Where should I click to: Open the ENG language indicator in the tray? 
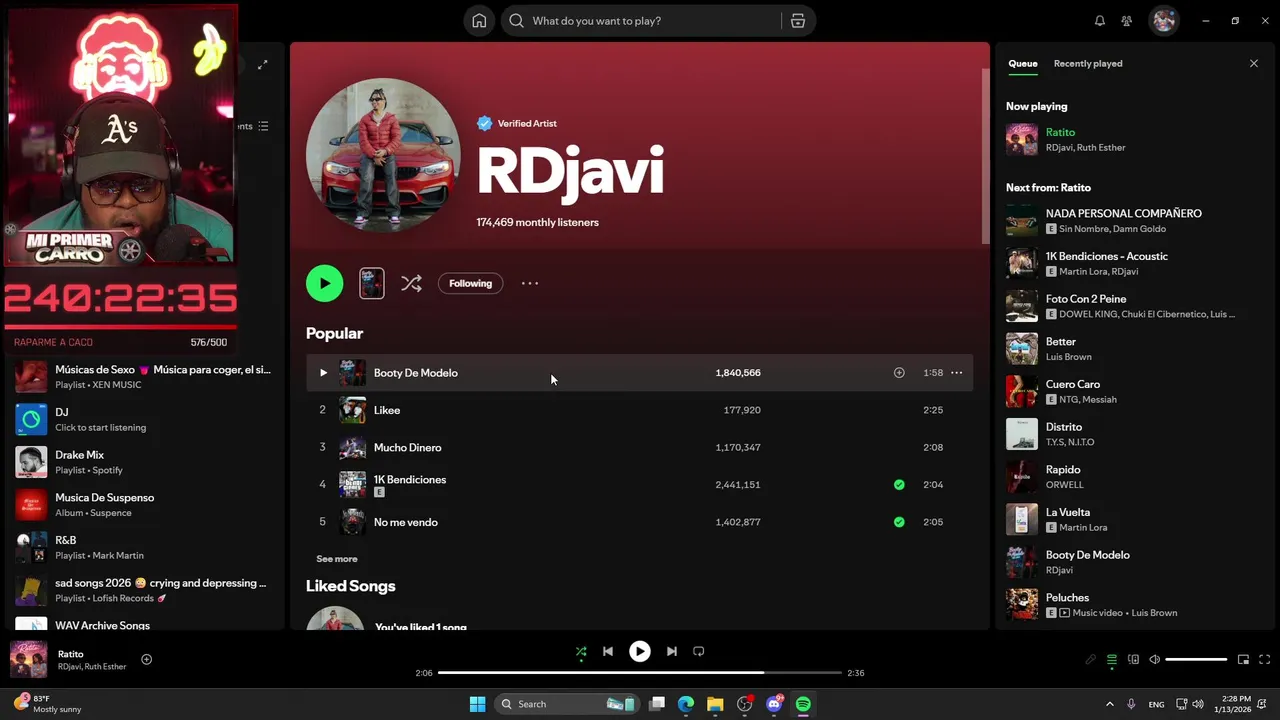pos(1156,704)
